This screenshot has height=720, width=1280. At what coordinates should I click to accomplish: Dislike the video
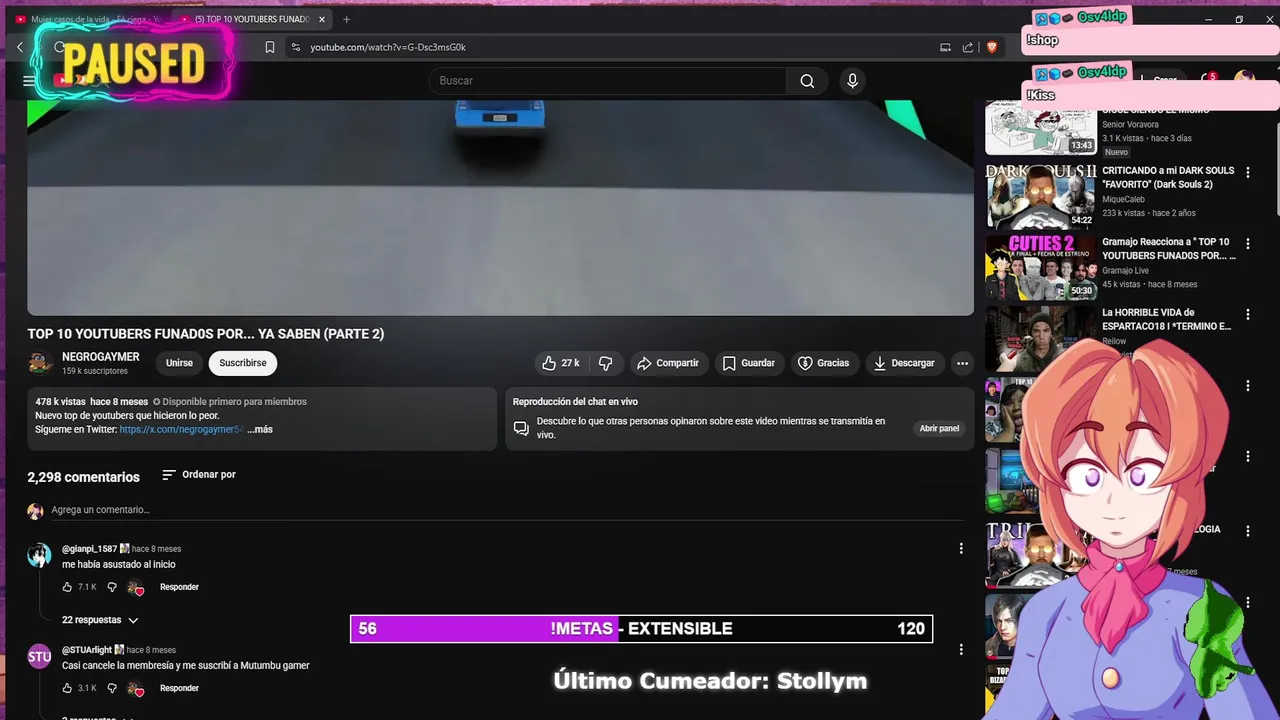[x=605, y=363]
